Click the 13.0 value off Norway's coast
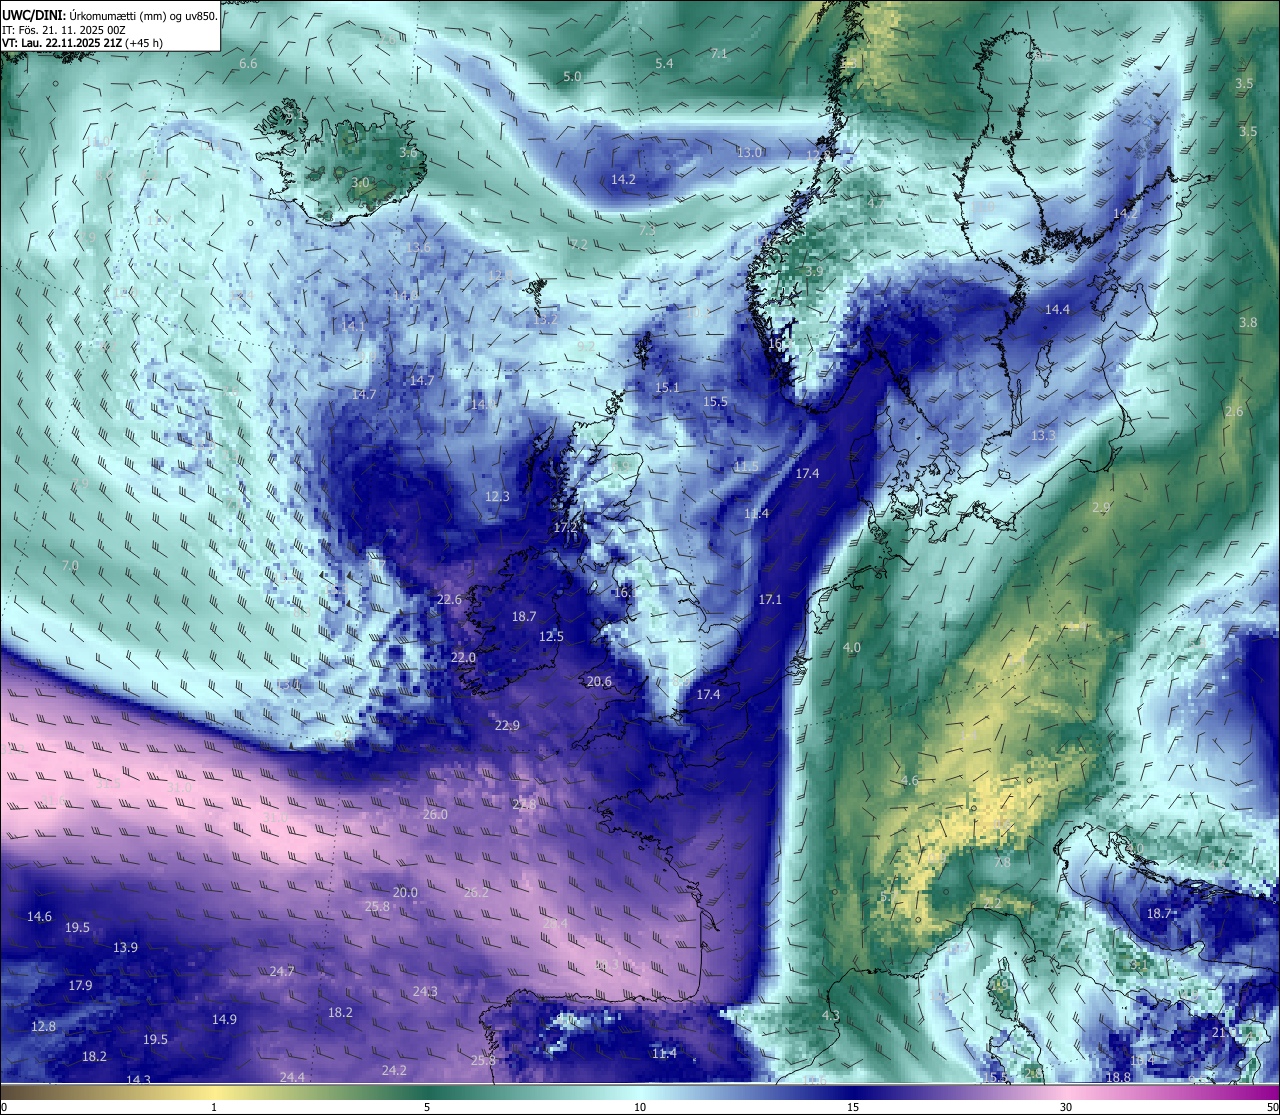This screenshot has height=1115, width=1280. 750,152
